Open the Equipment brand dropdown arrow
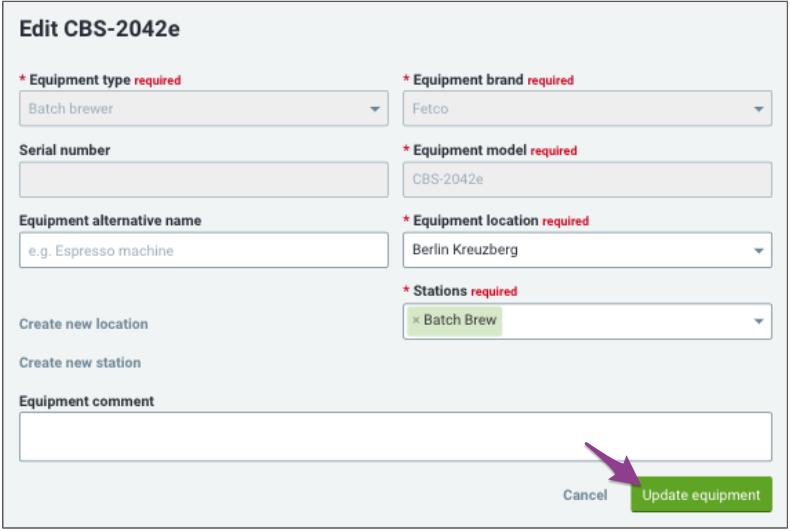 coord(758,109)
